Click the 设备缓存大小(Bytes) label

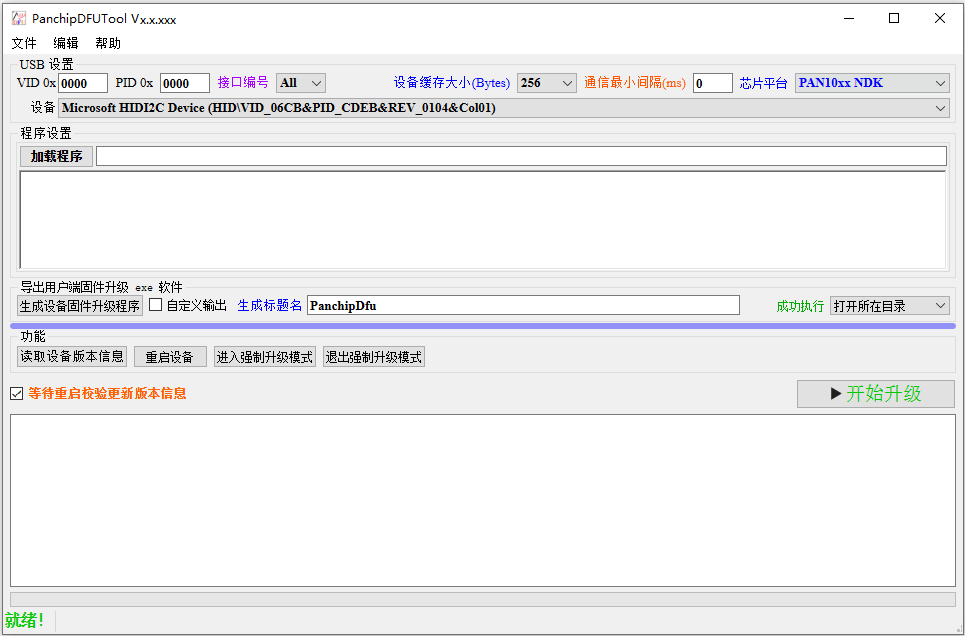coord(452,83)
